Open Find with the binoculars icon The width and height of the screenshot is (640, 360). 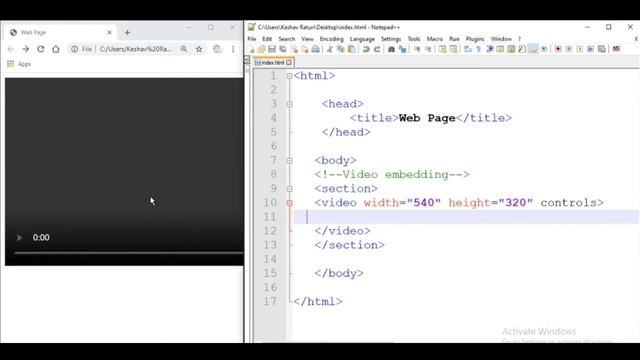click(391, 49)
